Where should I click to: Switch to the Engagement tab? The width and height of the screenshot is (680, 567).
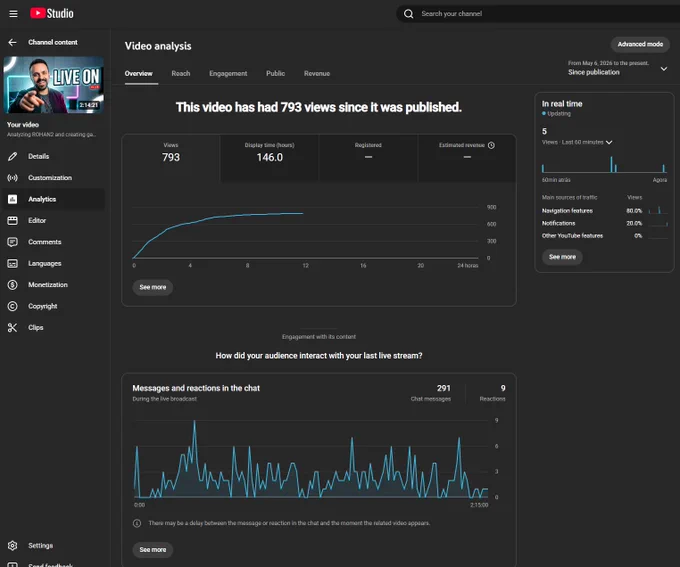[x=228, y=74]
